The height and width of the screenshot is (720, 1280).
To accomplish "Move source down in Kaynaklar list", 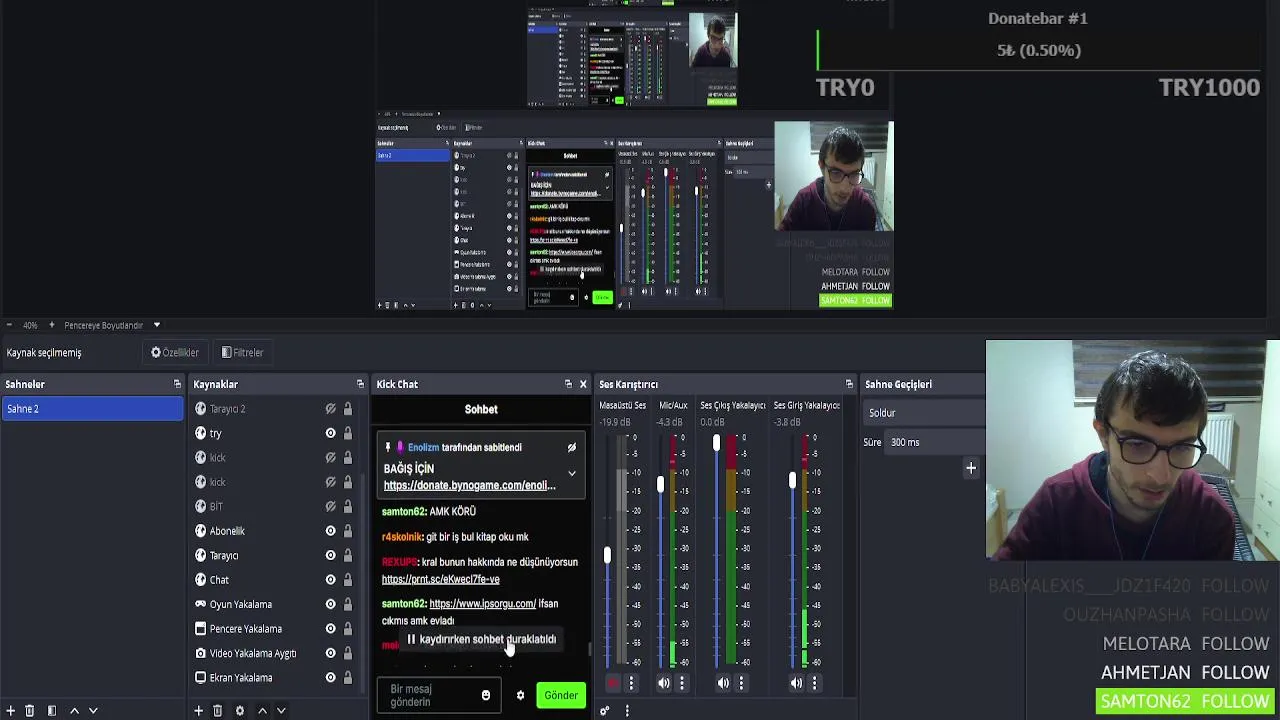I will click(x=281, y=710).
